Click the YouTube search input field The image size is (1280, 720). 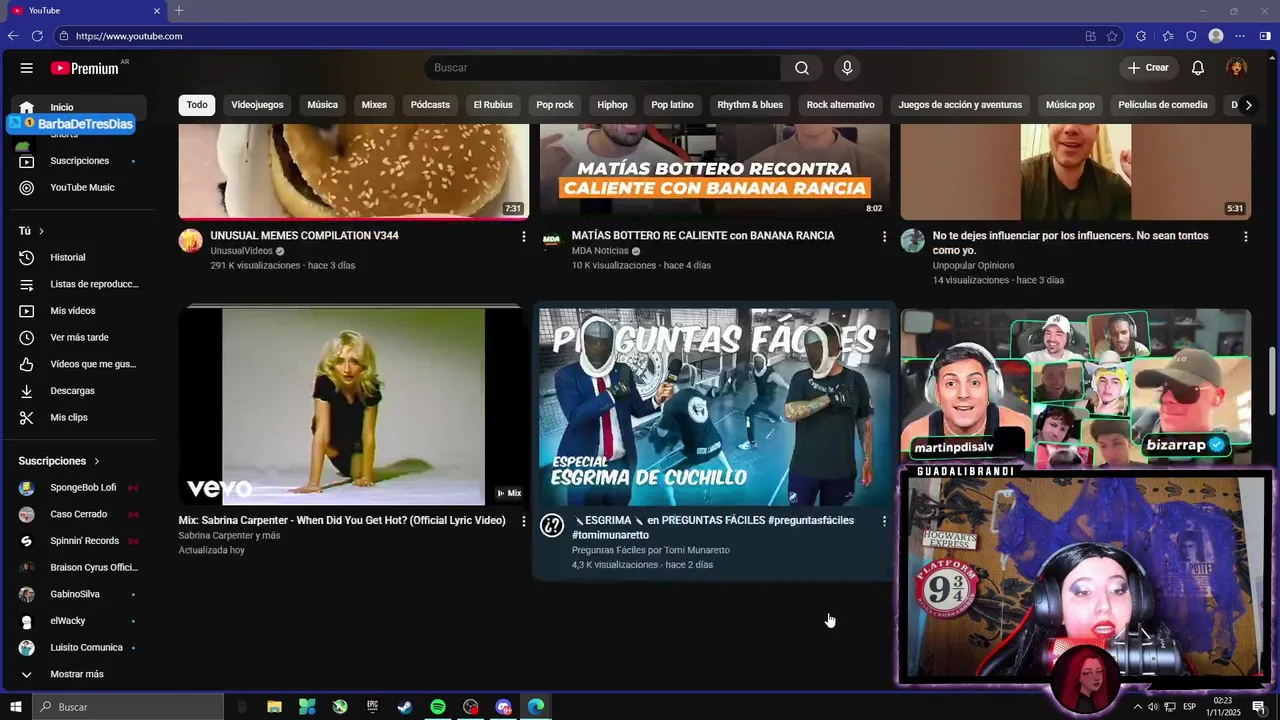(603, 68)
